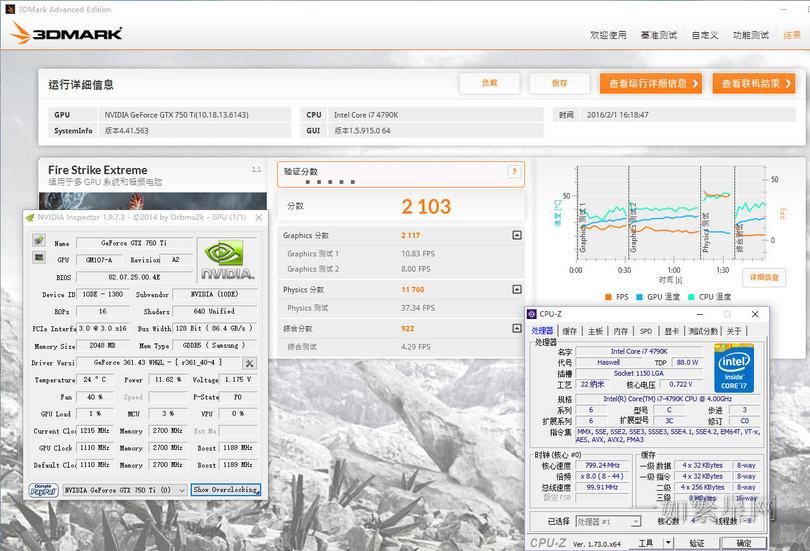The width and height of the screenshot is (810, 551).
Task: Click the 保存 button in 3DMark
Action: [559, 83]
